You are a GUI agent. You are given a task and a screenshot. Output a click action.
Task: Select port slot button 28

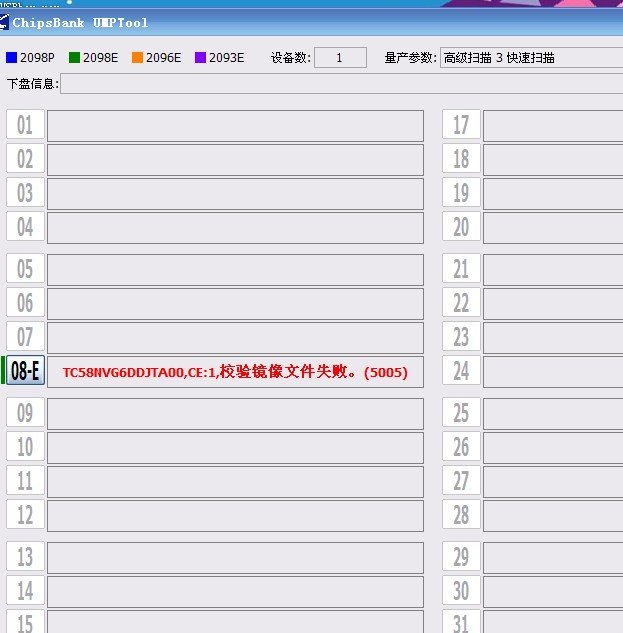pyautogui.click(x=461, y=516)
